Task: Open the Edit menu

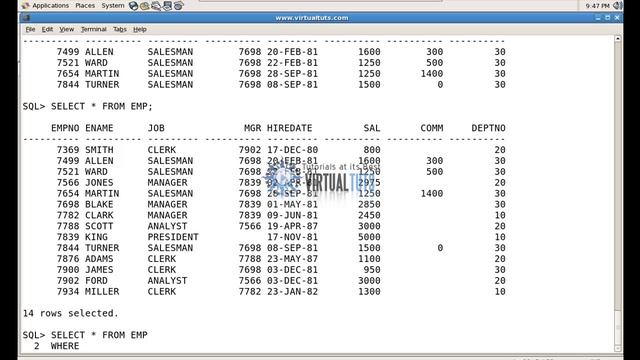Action: (x=47, y=29)
